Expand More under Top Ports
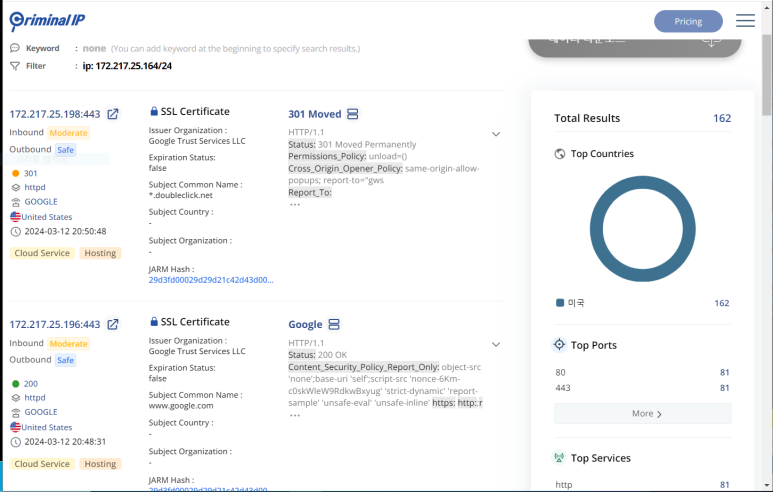The height and width of the screenshot is (492, 773). pyautogui.click(x=643, y=414)
